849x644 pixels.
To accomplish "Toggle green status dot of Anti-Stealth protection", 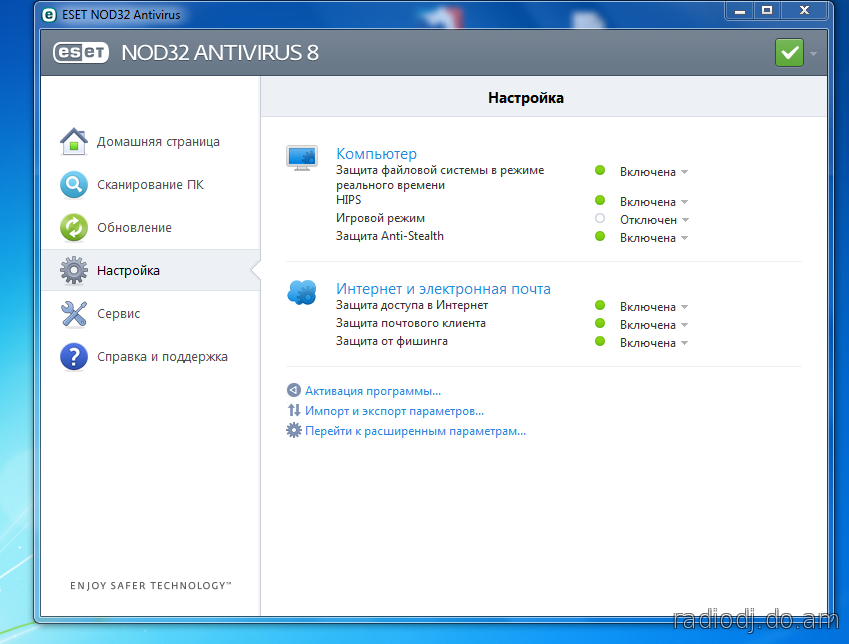I will (599, 236).
